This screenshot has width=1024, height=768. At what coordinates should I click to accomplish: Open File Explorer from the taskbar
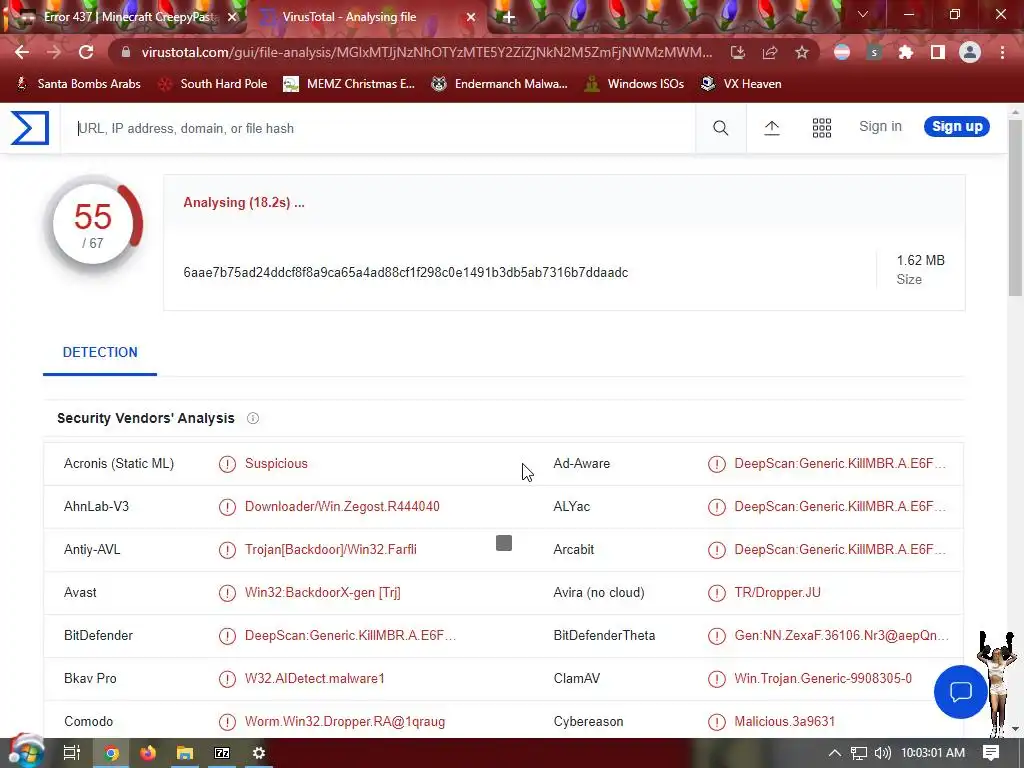pos(185,753)
